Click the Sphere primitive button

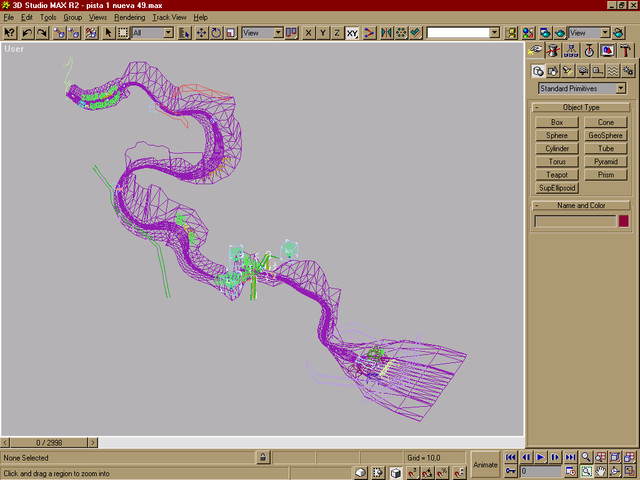tap(557, 135)
